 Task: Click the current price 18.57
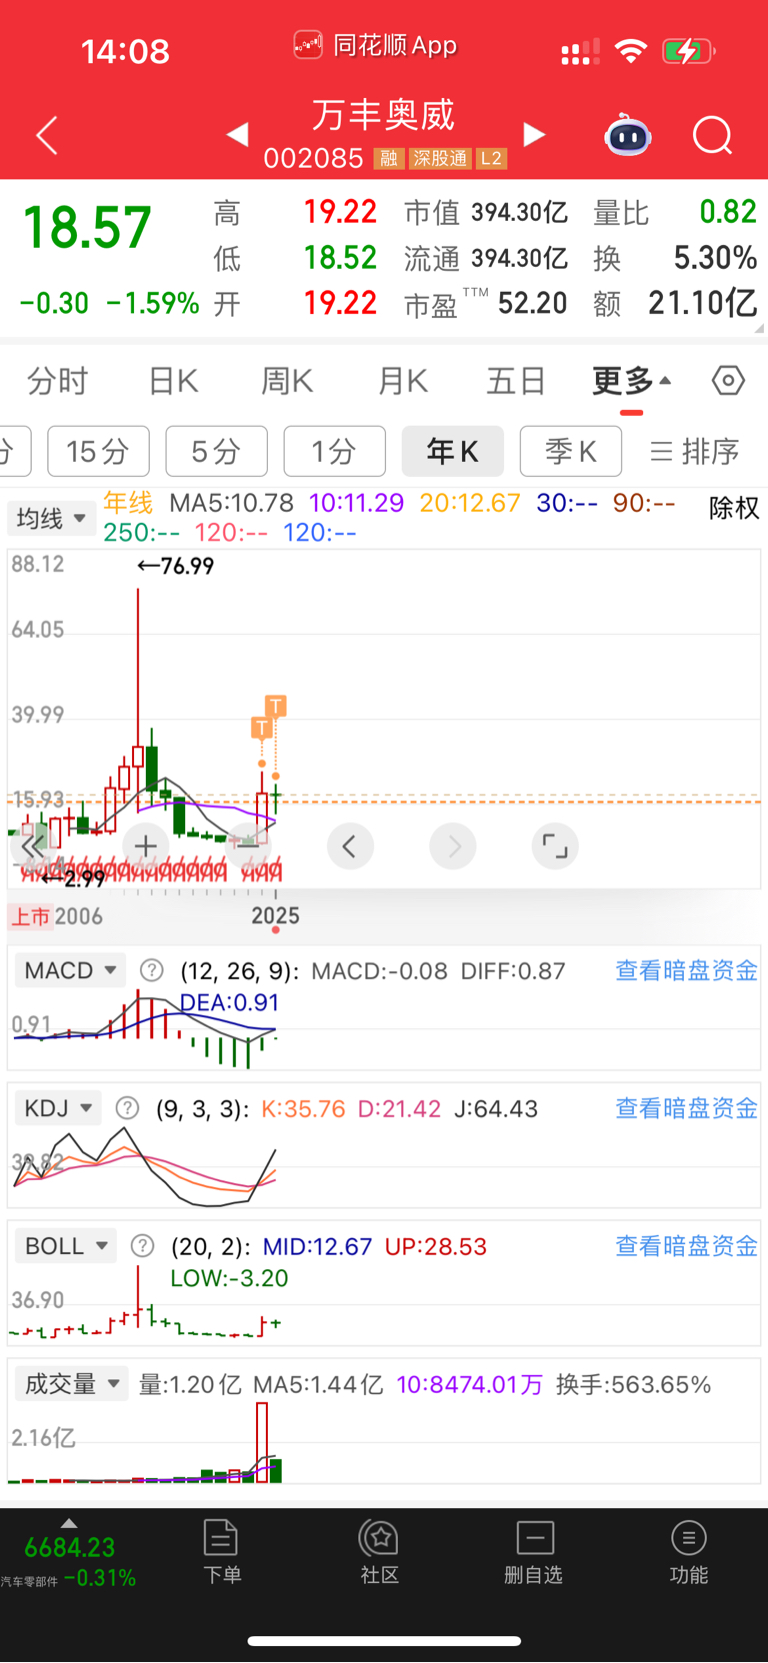(x=87, y=227)
